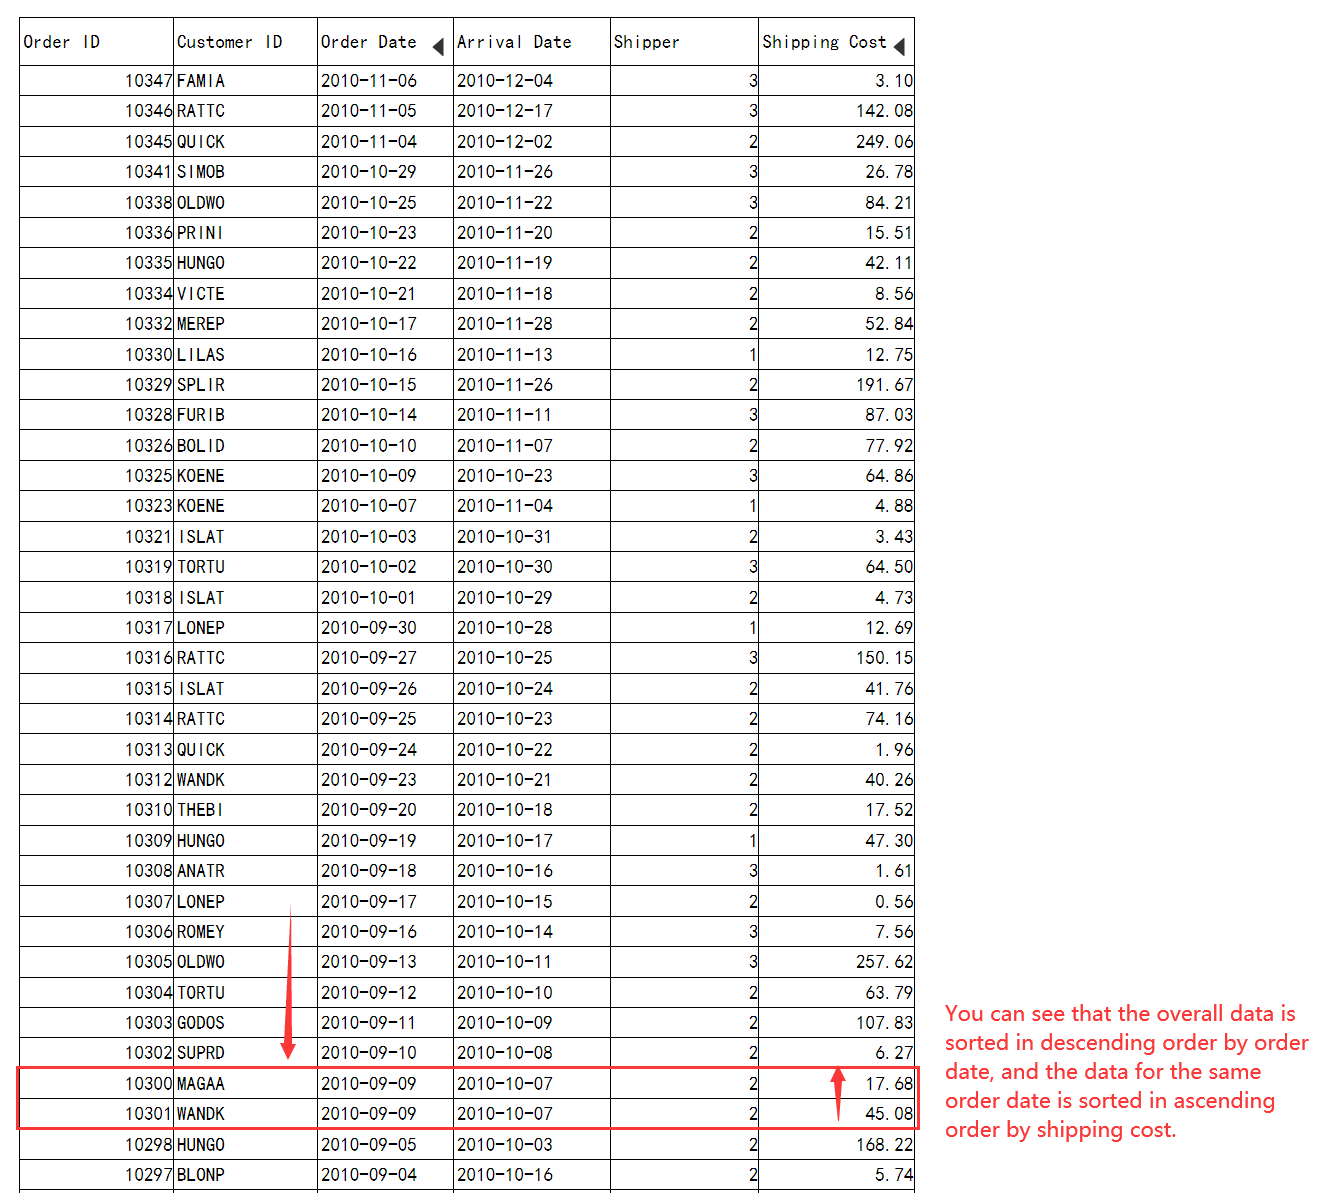Click the Arrival Date column header
The width and height of the screenshot is (1335, 1193).
[x=532, y=42]
